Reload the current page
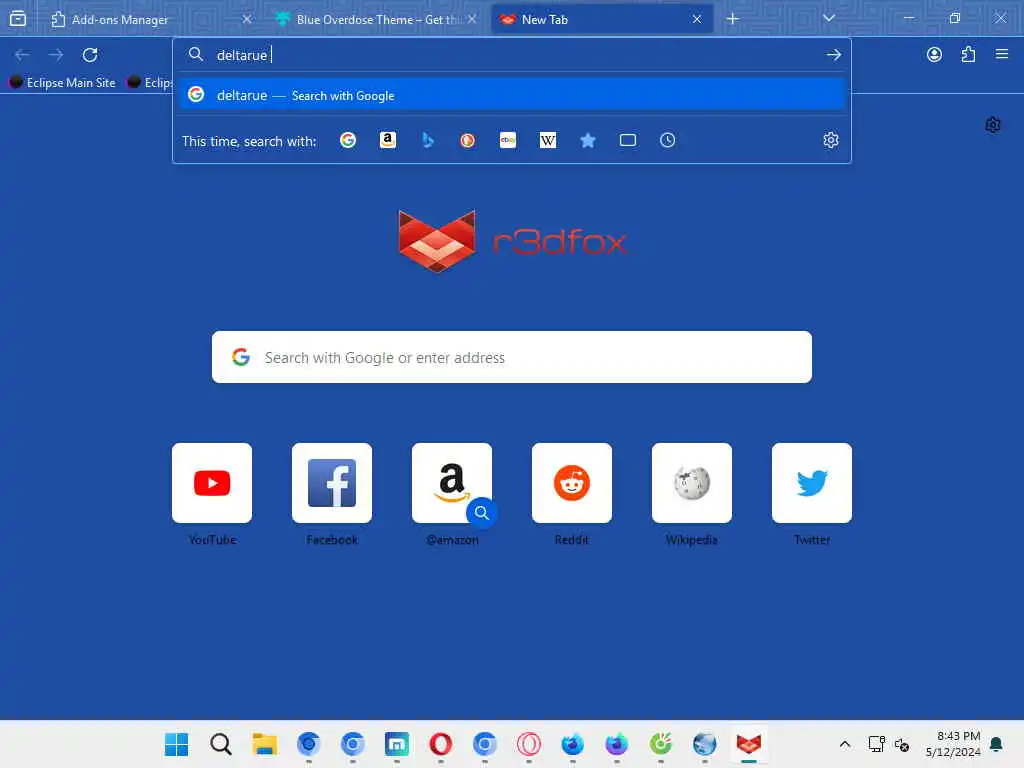1024x768 pixels. 90,55
